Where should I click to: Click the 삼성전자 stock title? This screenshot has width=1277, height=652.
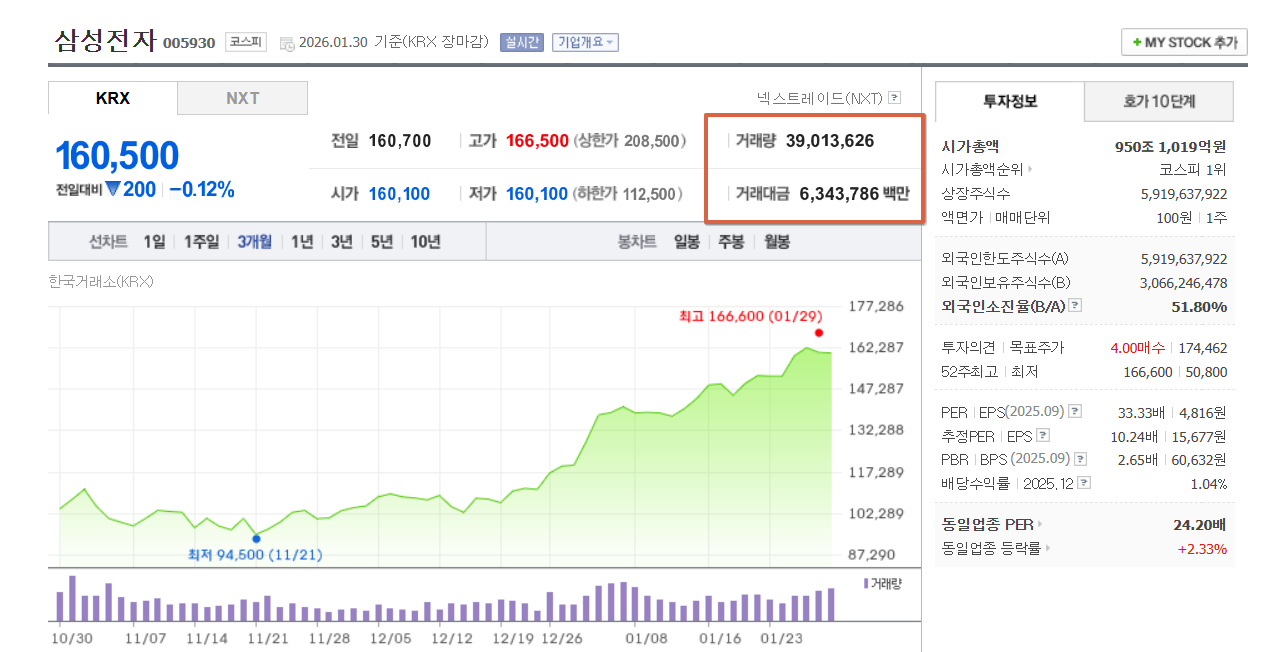[x=105, y=40]
